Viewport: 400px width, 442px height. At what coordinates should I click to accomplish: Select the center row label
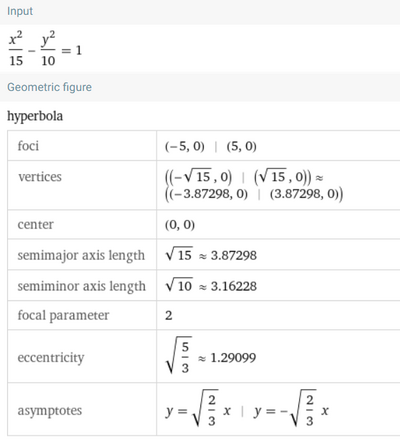[x=35, y=224]
